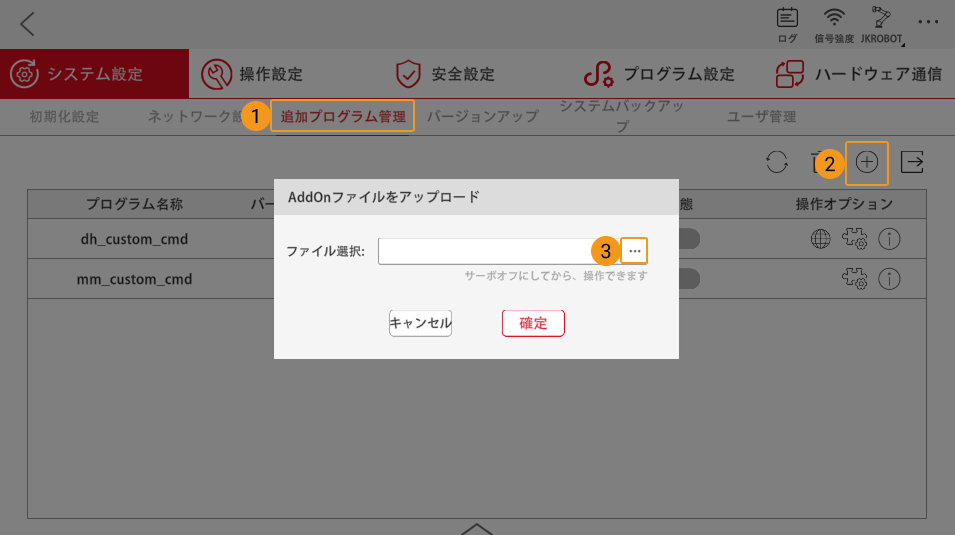Open the ログ log icon
This screenshot has height=538, width=955.
(x=787, y=25)
